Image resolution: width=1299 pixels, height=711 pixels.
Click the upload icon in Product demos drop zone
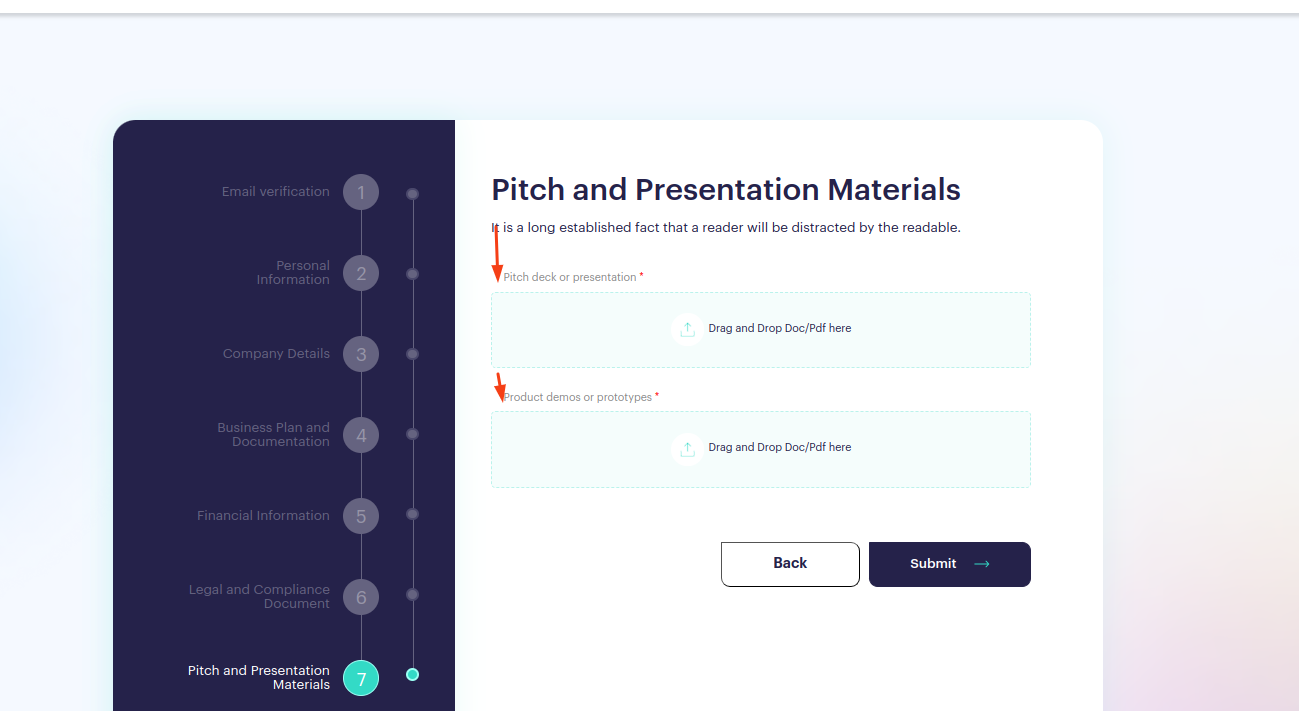(687, 449)
